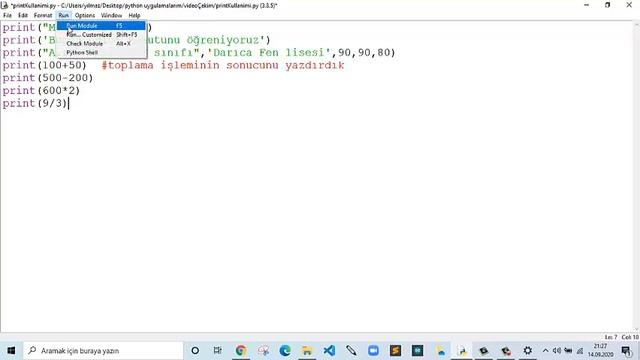Click the print(600*2) line
Screen dimensions: 640x360
[x=41, y=91]
